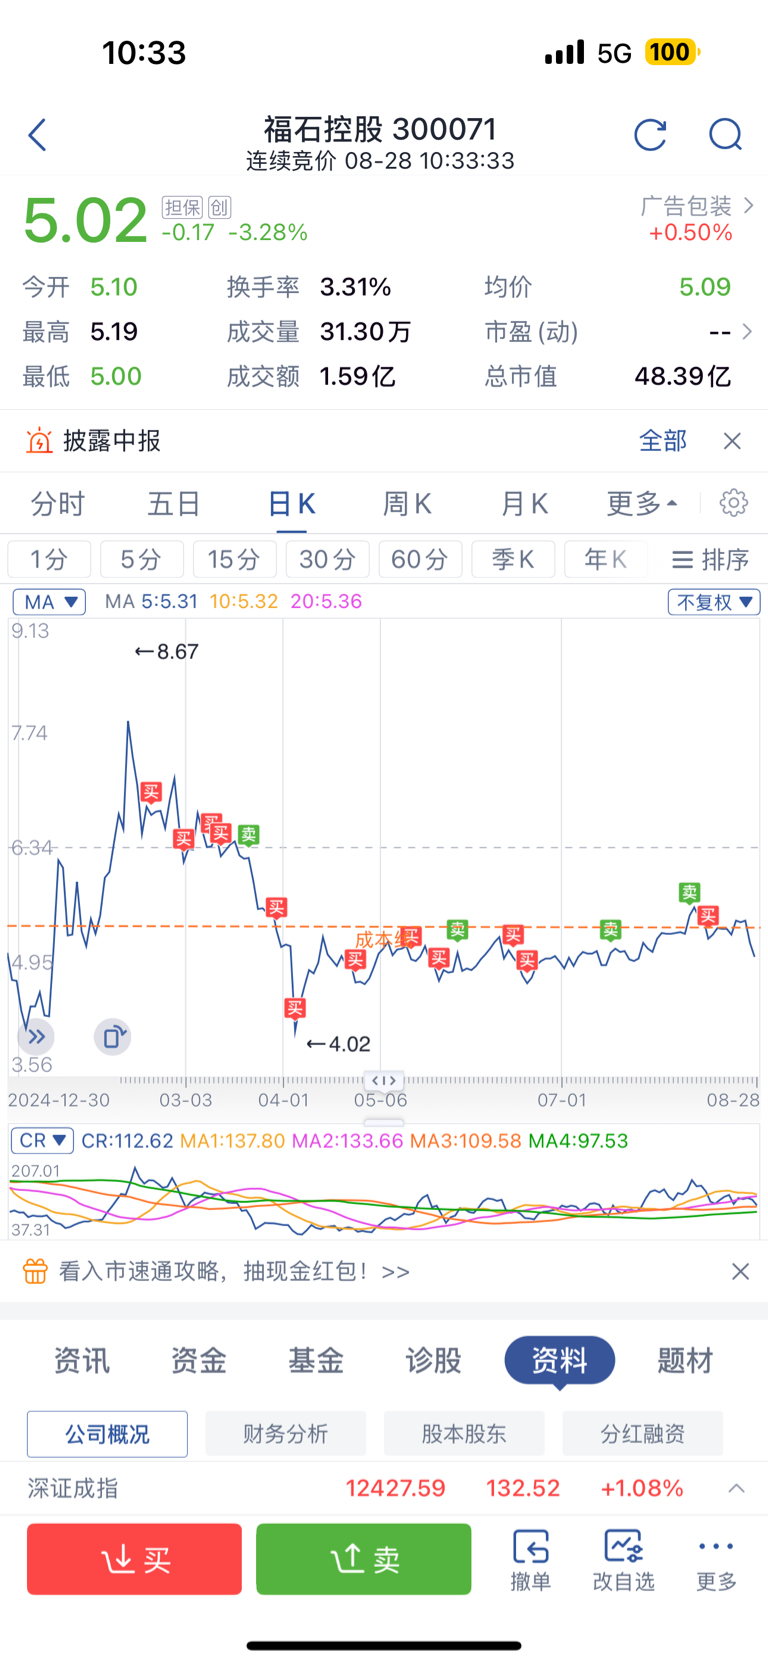Screen dimensions: 768x1665
Task: Expand the 市盈(动) details chevron
Action: click(747, 331)
